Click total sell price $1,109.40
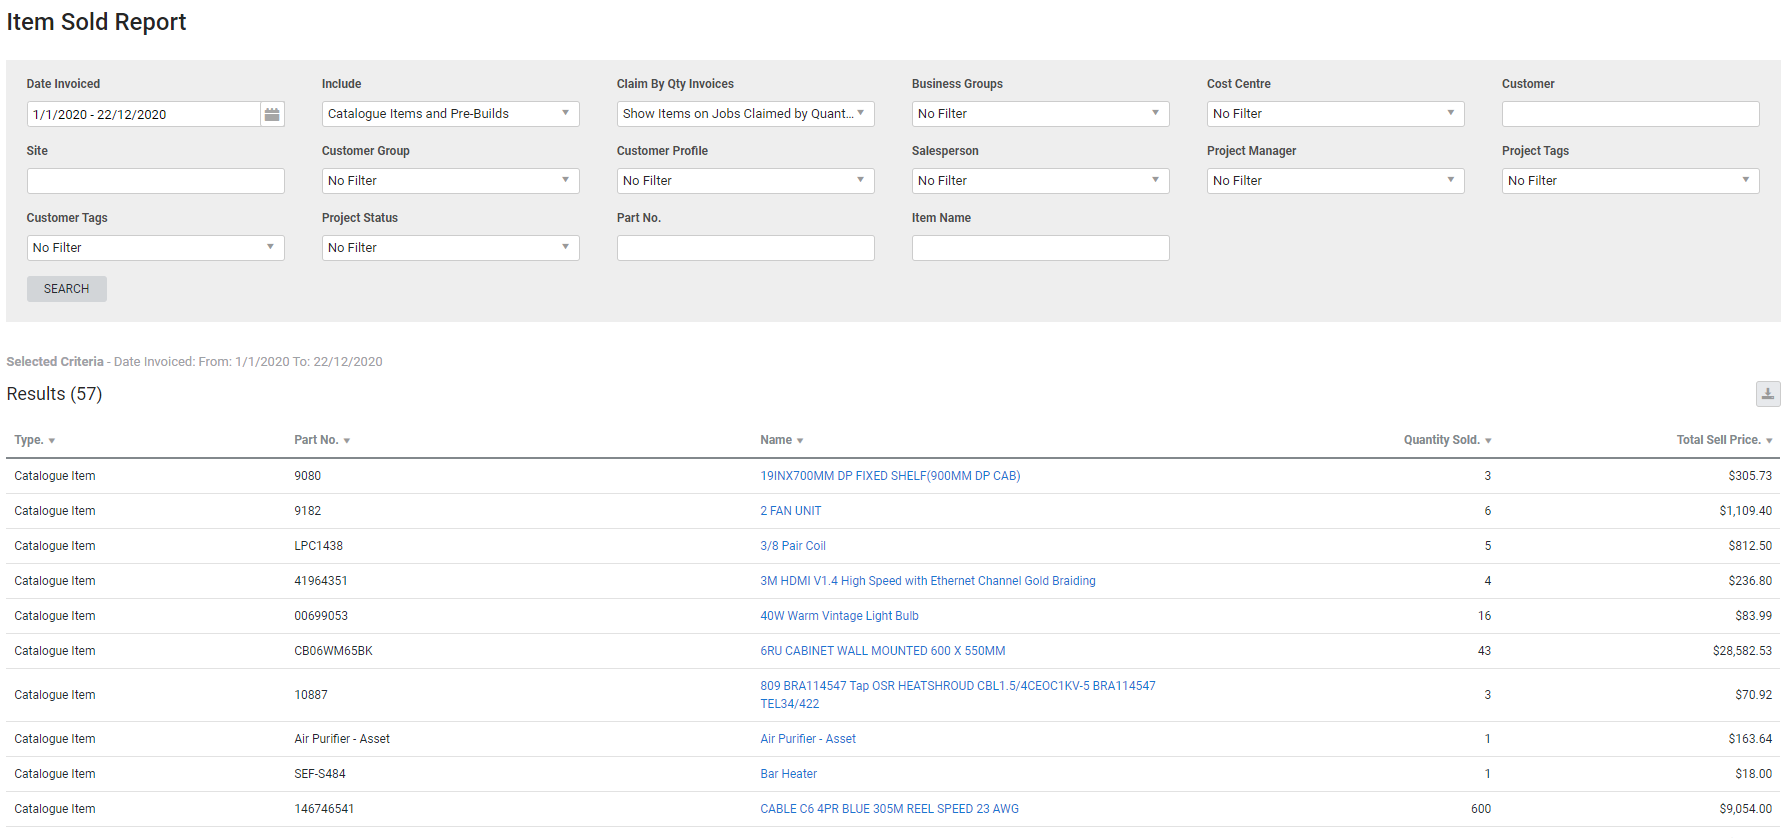The width and height of the screenshot is (1787, 838). (1745, 511)
